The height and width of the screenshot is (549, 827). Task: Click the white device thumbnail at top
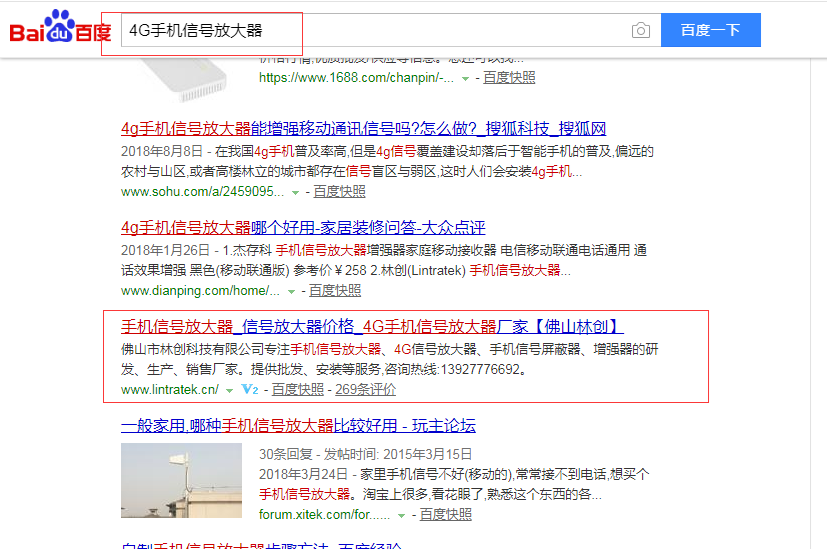[190, 65]
